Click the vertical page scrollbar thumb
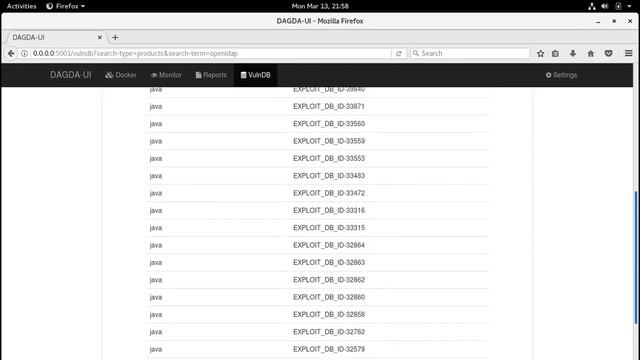640x360 pixels. 636,257
